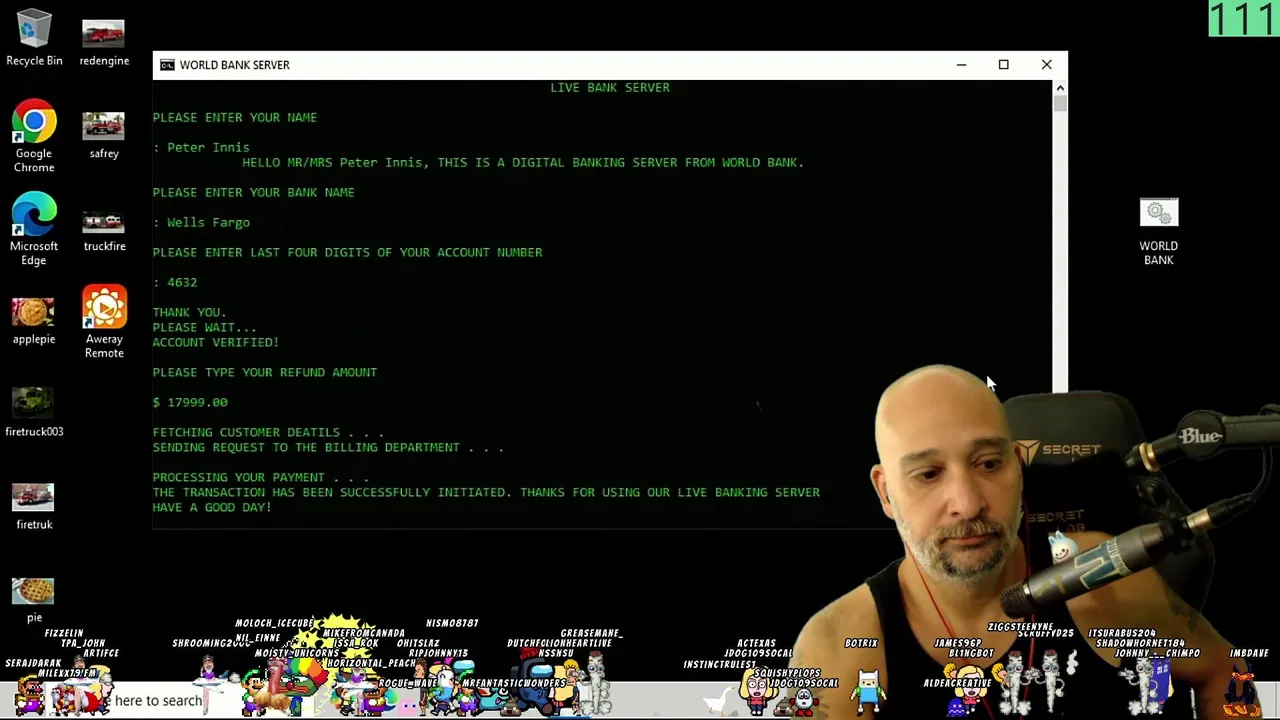Viewport: 1280px width, 720px height.
Task: Open the WORLD BANK desktop shortcut
Action: (1159, 232)
